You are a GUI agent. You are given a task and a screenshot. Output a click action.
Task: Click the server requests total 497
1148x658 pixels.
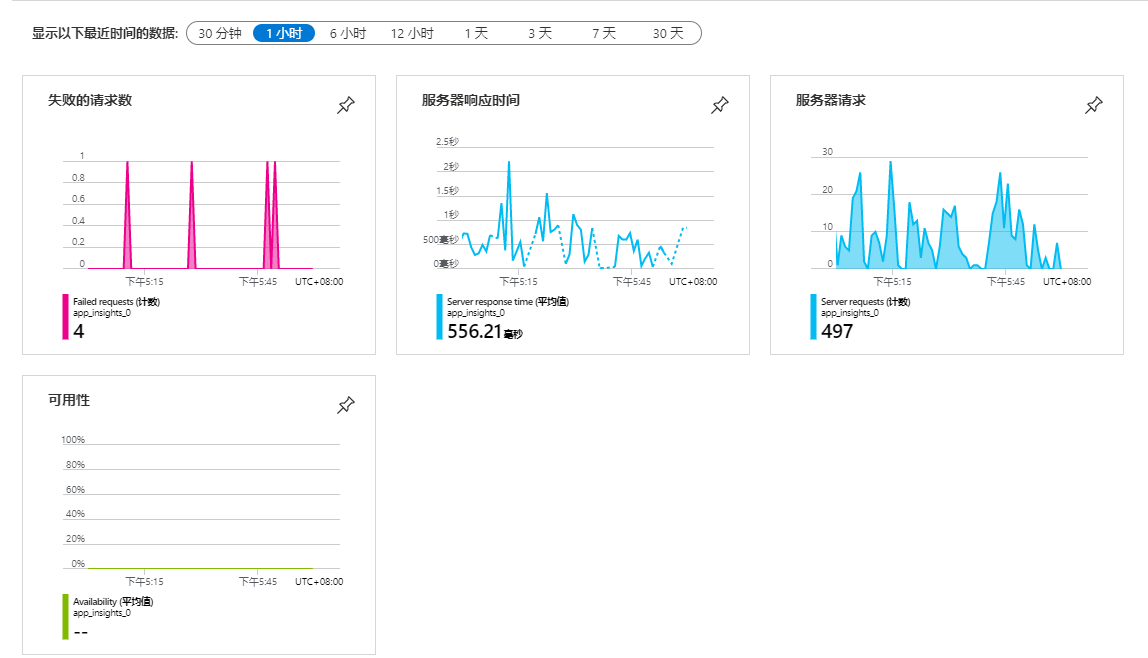coord(837,332)
